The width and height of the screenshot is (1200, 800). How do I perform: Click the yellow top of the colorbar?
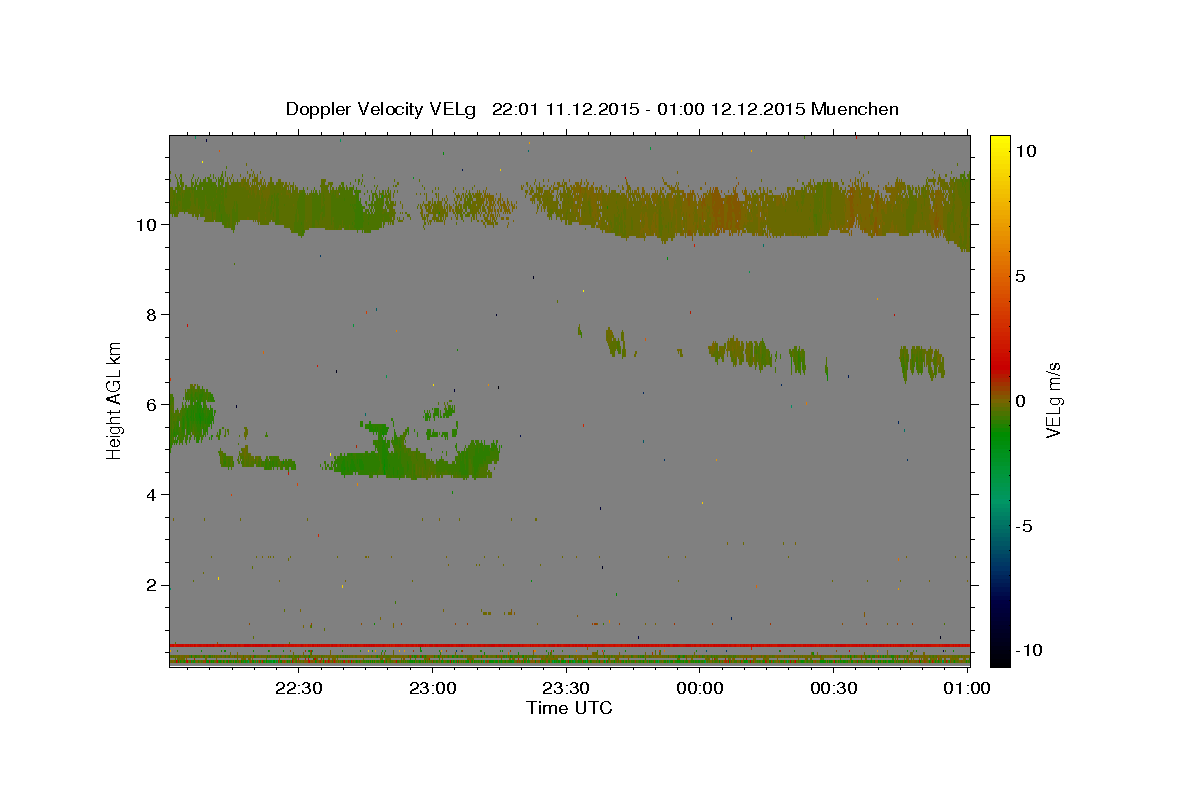pyautogui.click(x=999, y=145)
